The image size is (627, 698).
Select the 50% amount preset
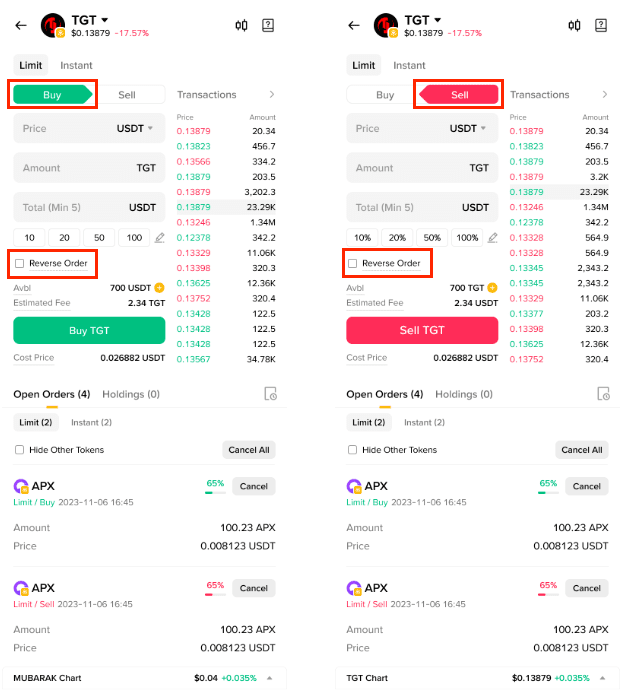coord(432,238)
